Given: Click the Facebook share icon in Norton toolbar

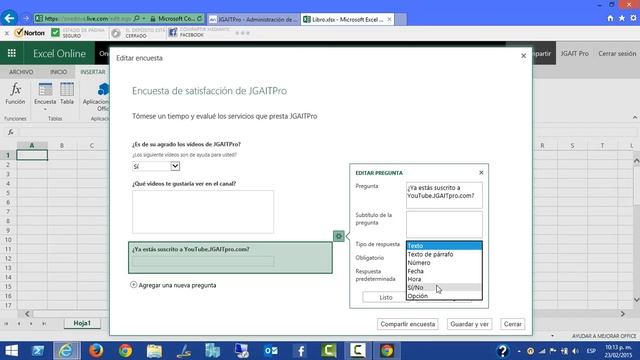Looking at the screenshot, I should tap(173, 33).
